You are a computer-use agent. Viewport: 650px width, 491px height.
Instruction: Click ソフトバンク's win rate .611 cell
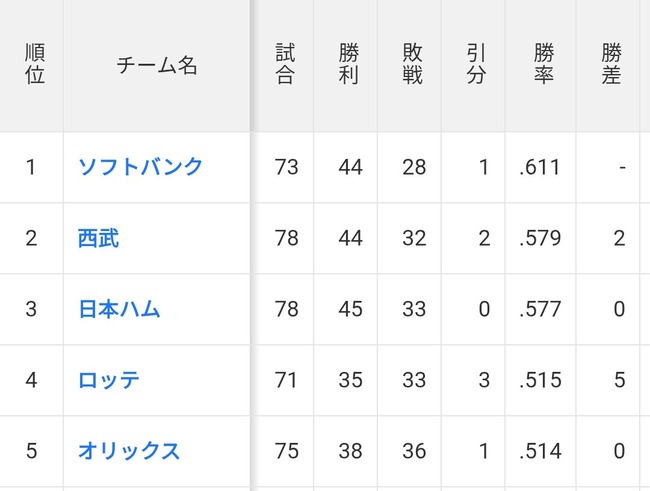tap(541, 168)
